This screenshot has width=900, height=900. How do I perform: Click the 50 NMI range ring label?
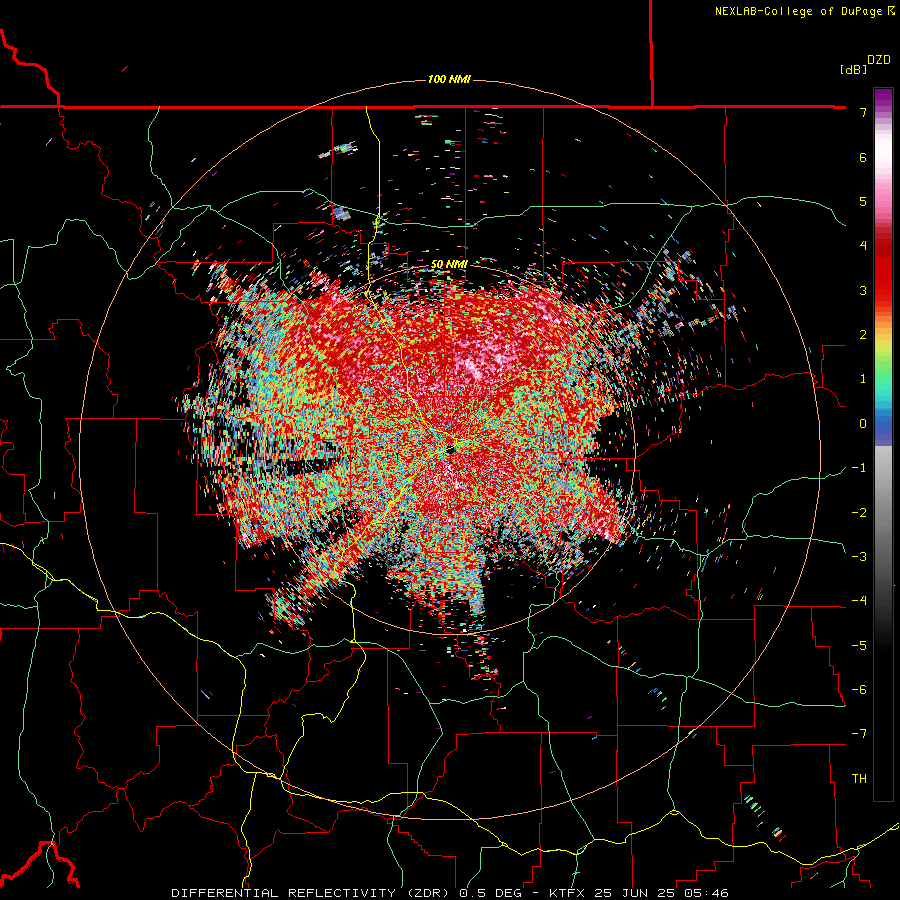point(449,264)
